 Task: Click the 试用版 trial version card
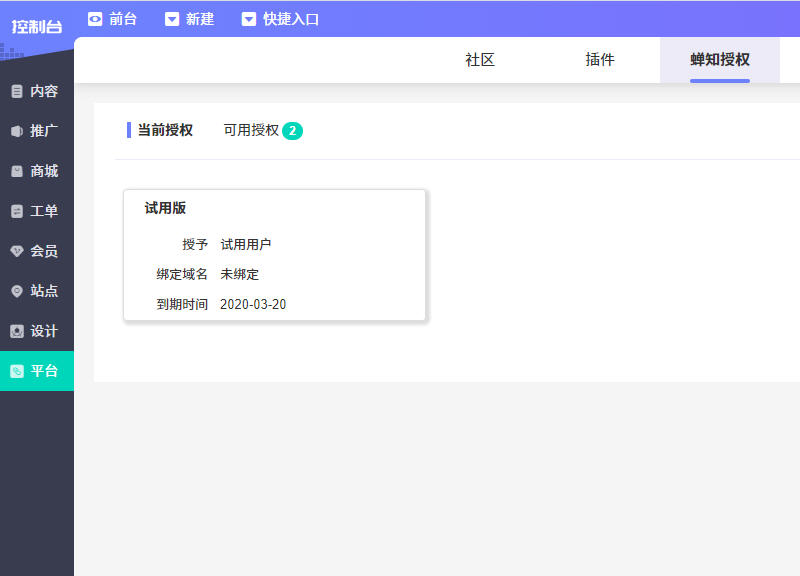click(274, 254)
